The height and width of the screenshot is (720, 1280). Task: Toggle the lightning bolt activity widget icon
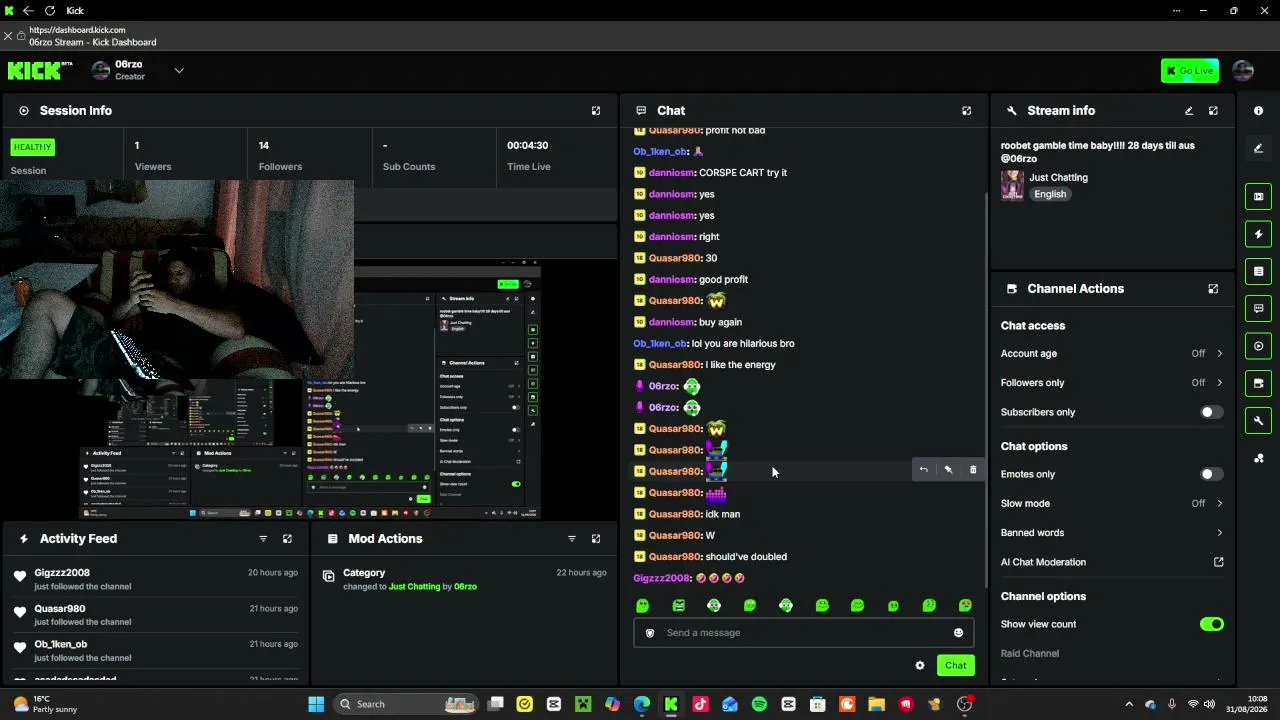point(1258,234)
